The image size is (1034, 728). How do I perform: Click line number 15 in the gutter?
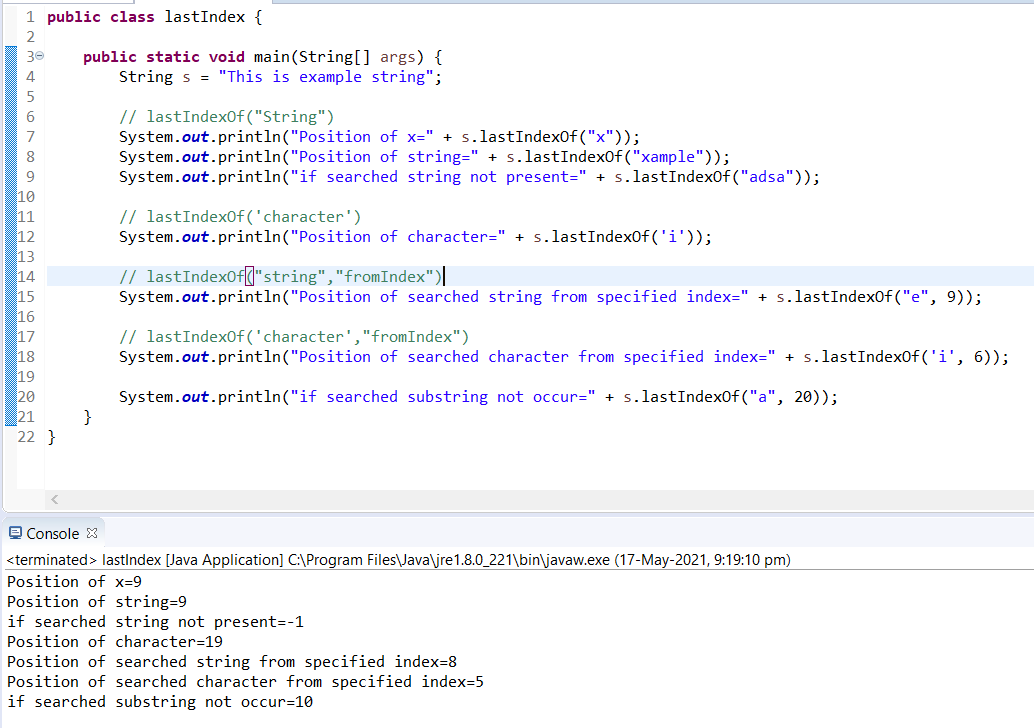(26, 297)
